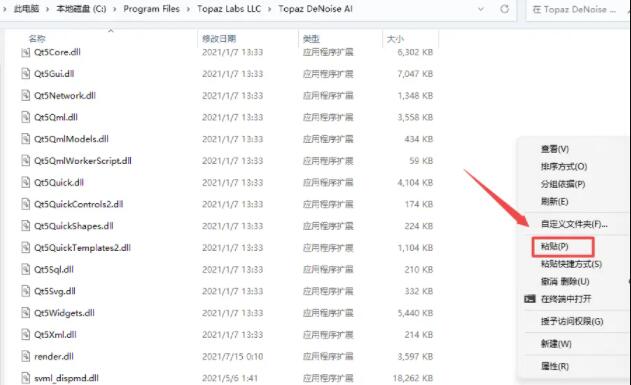Expand chevron after 本地磁盘 (C:) breadcrumb

(x=114, y=9)
